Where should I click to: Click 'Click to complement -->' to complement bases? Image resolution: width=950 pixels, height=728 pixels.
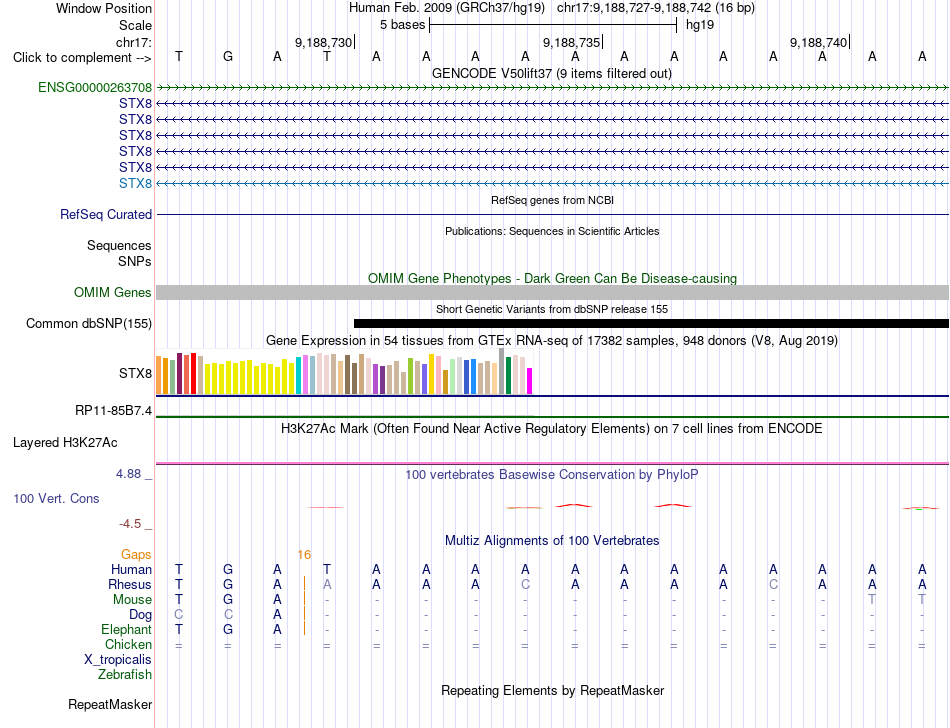[82, 58]
